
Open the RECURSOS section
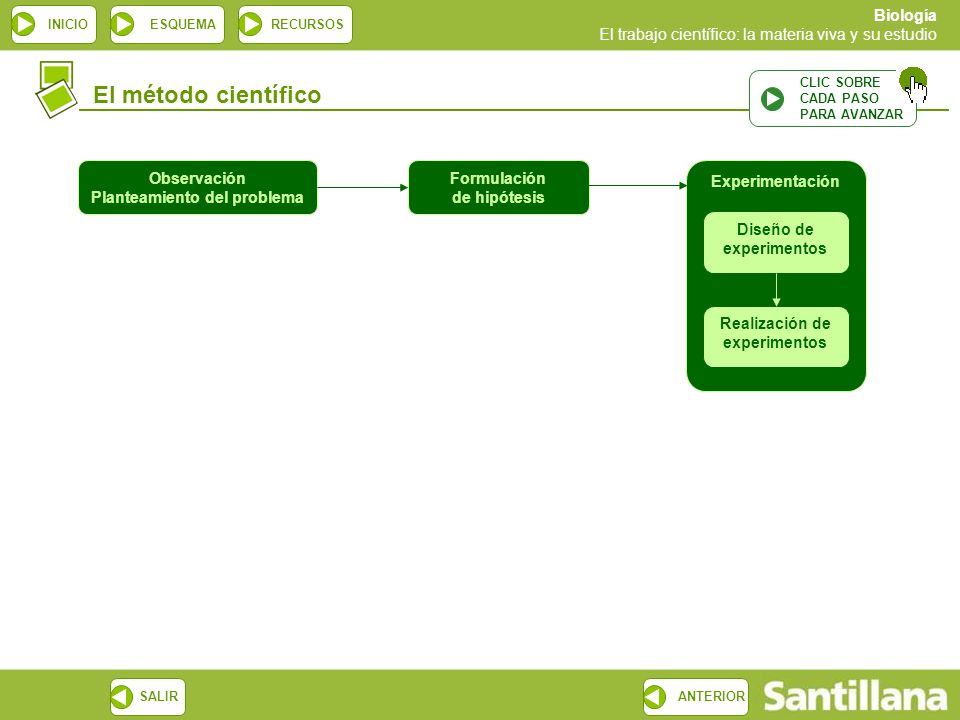click(x=295, y=24)
